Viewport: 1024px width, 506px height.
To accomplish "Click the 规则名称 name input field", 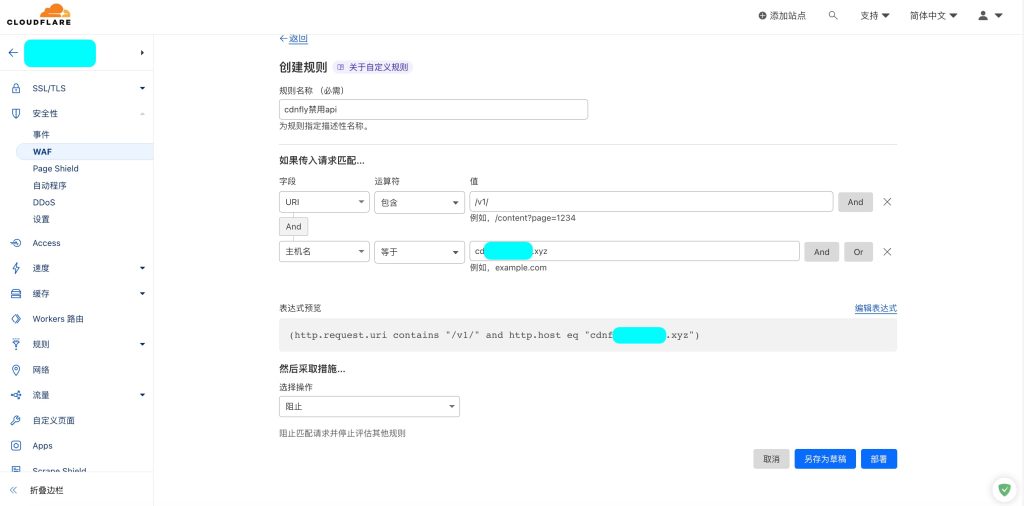I will [x=433, y=110].
